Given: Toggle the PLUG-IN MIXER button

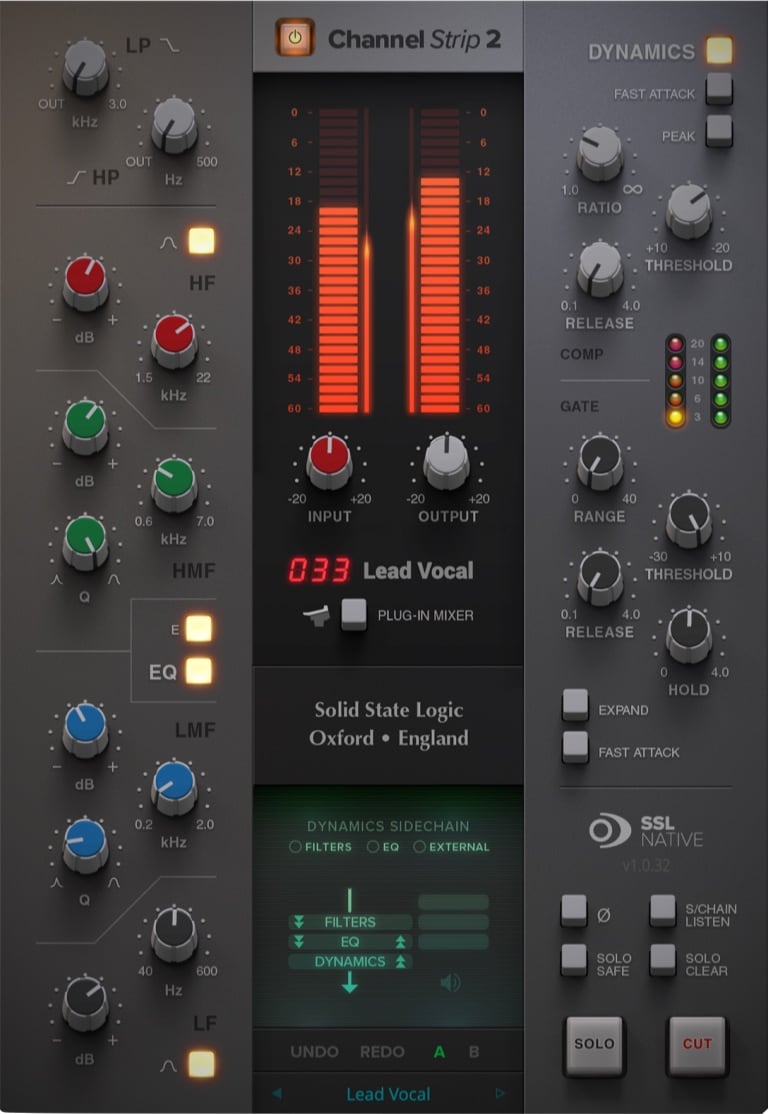Looking at the screenshot, I should tap(354, 615).
